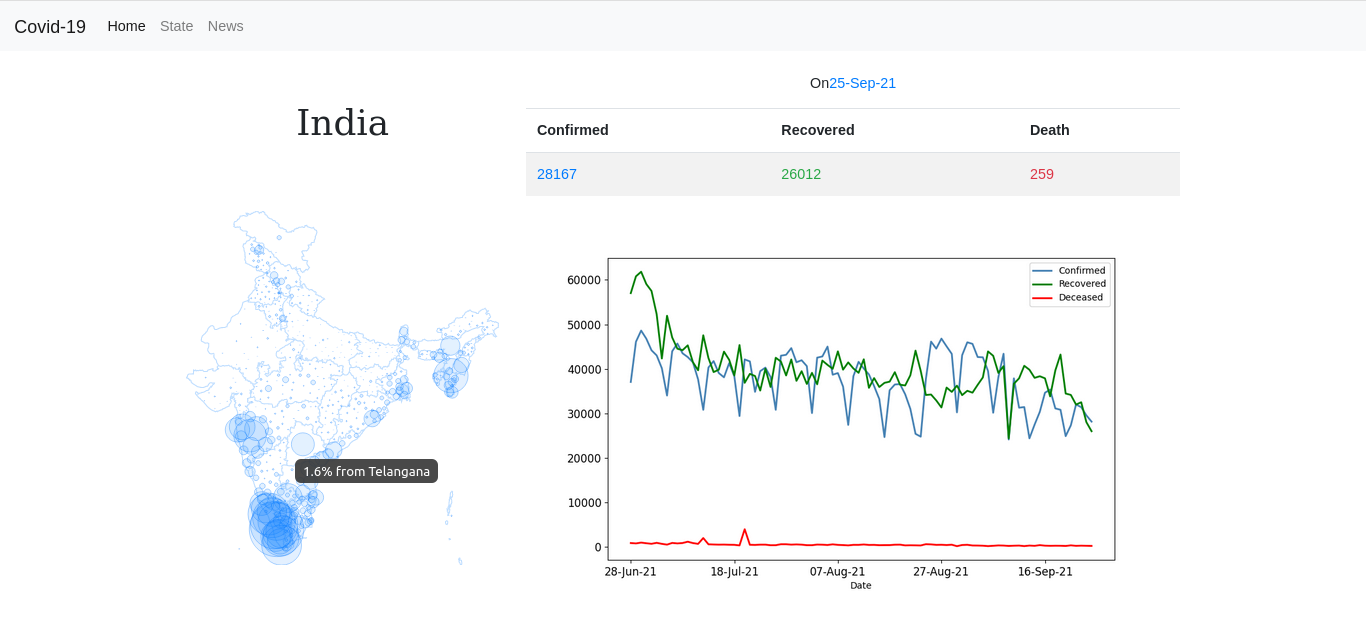Click the Covid-19 brand link
Screen dimensions: 1366x640
(x=50, y=27)
